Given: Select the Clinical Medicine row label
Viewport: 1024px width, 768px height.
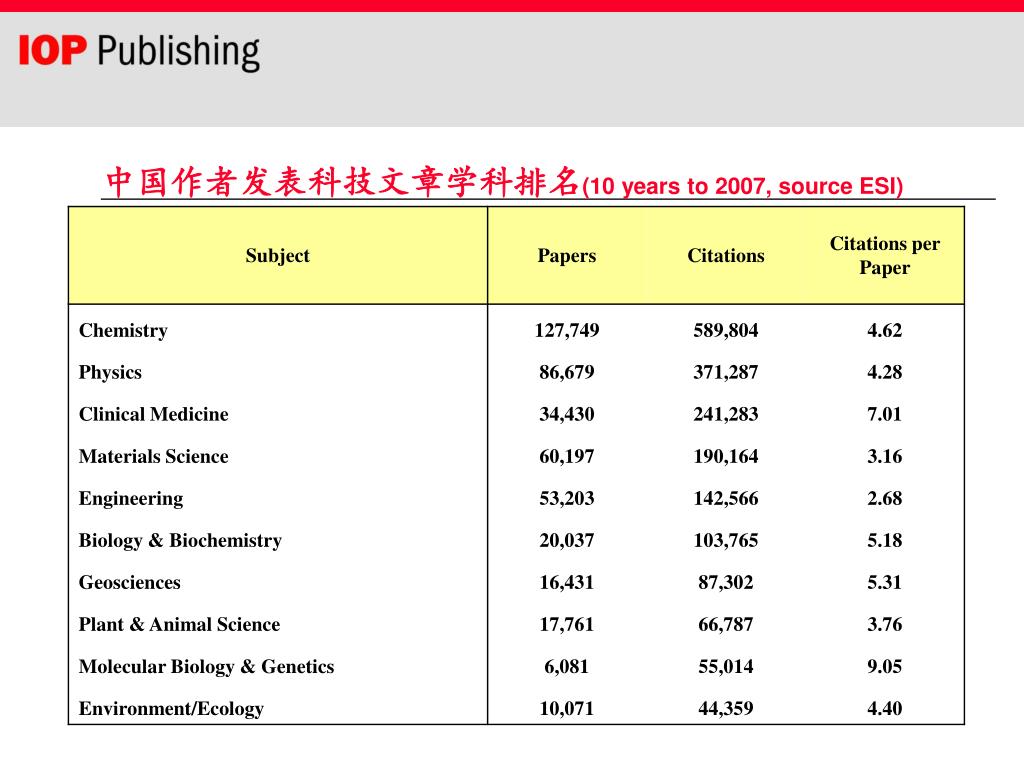Looking at the screenshot, I should [153, 414].
